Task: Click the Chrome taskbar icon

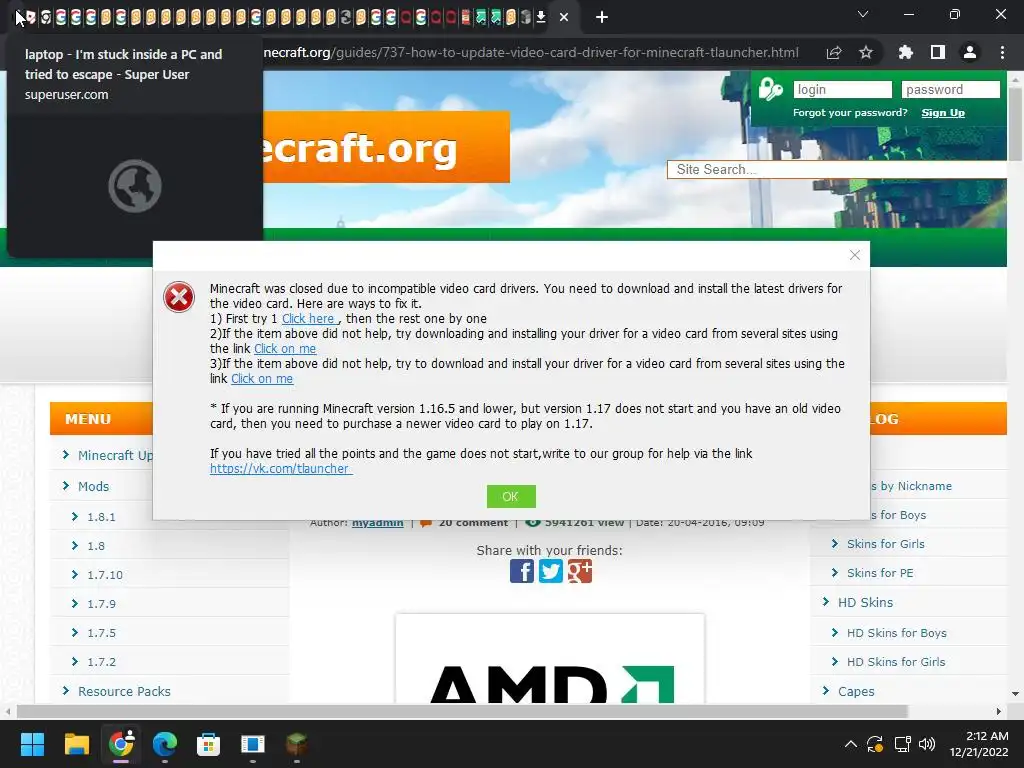Action: click(x=121, y=744)
